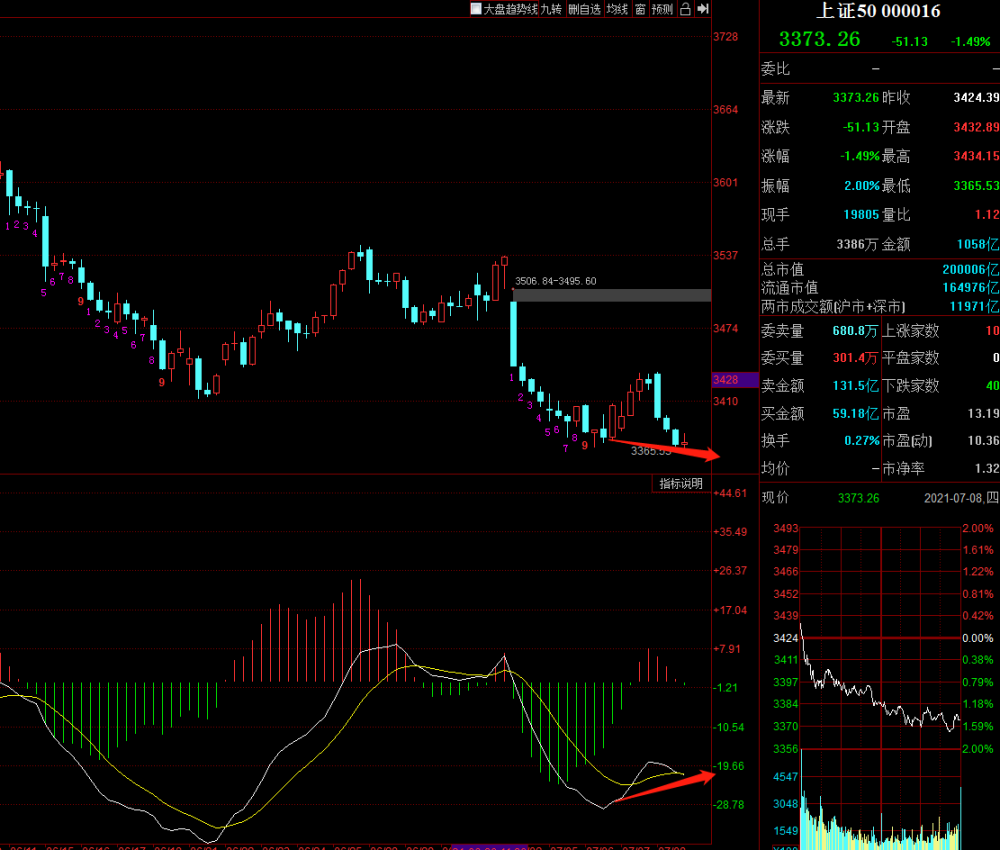Select the 3365.53 low price label on chart

tap(650, 452)
